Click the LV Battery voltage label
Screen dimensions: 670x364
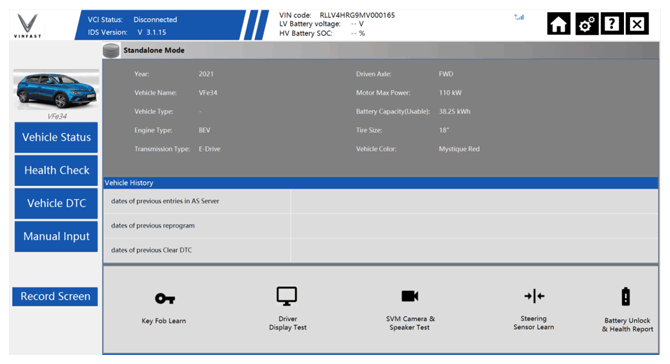click(310, 24)
